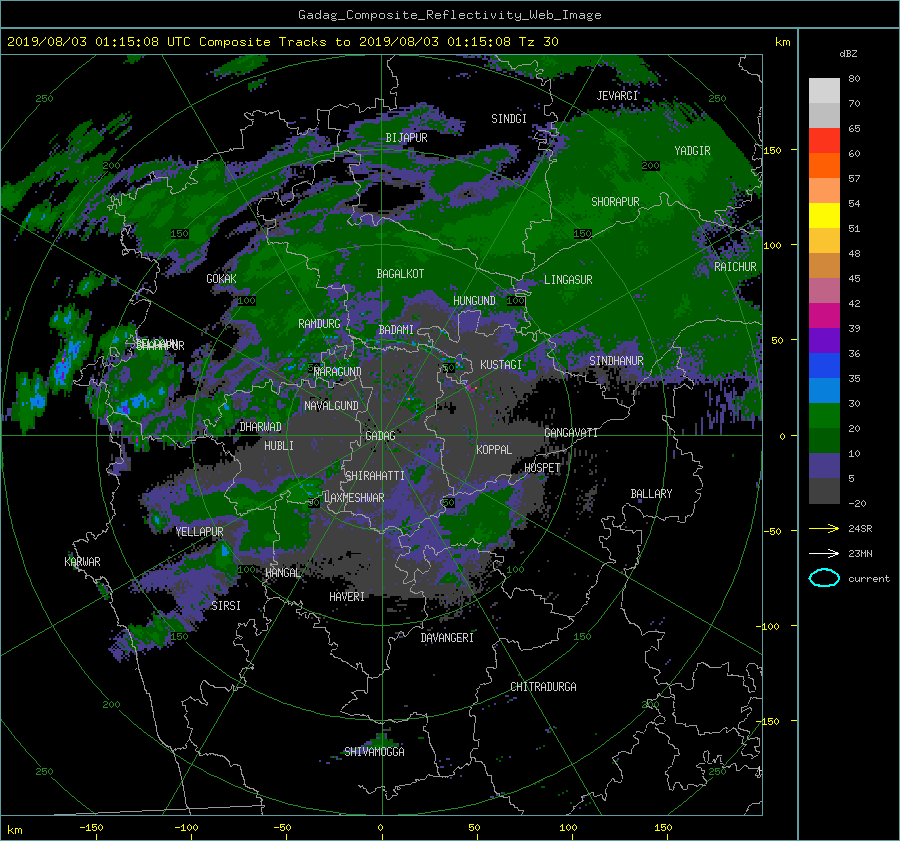Click the LAXMESHWAR city label
Viewport: 900px width, 841px height.
tap(354, 498)
